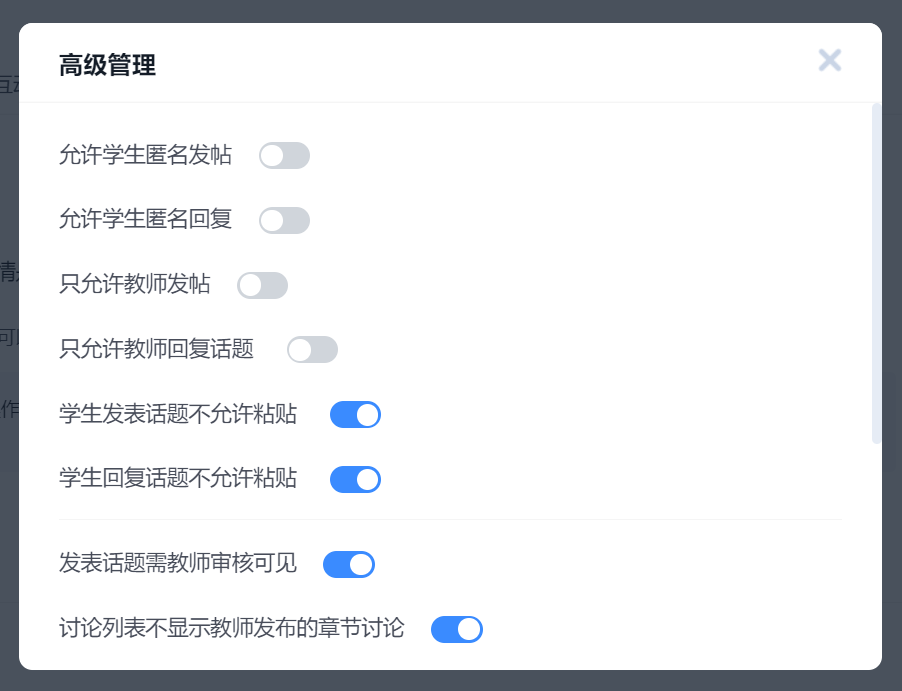
Task: Toggle off 讨论列表不显示教师发布的章节讨论 switch
Action: tap(456, 629)
